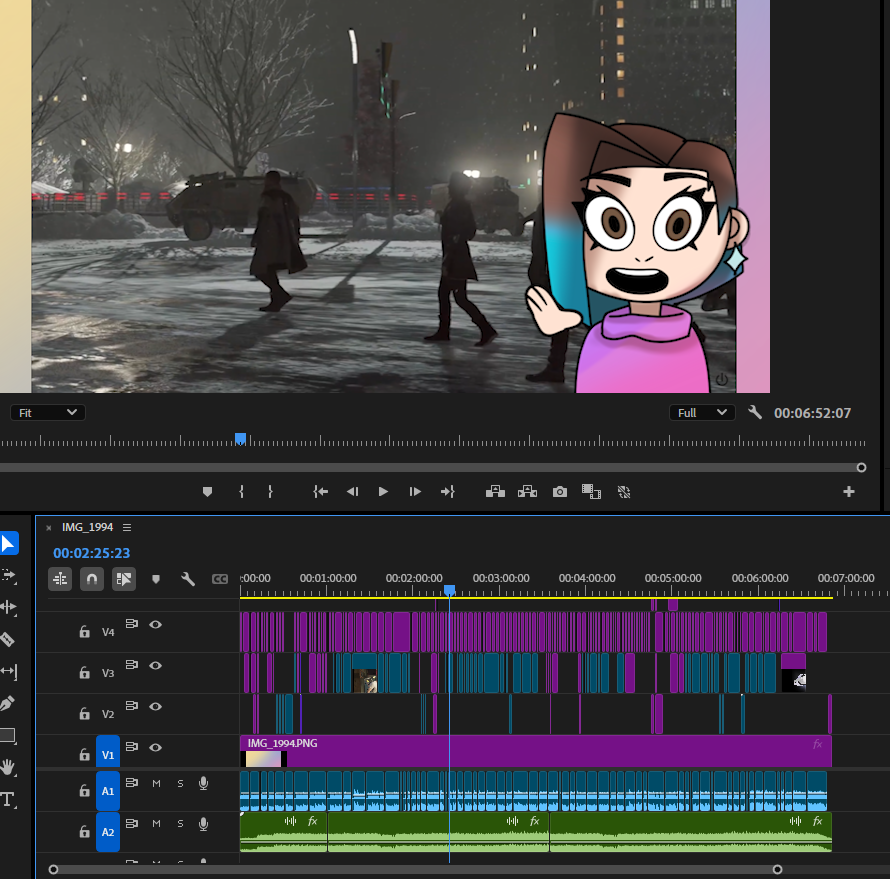Image resolution: width=890 pixels, height=879 pixels.
Task: Click the program monitor playhead marker
Action: 241,439
